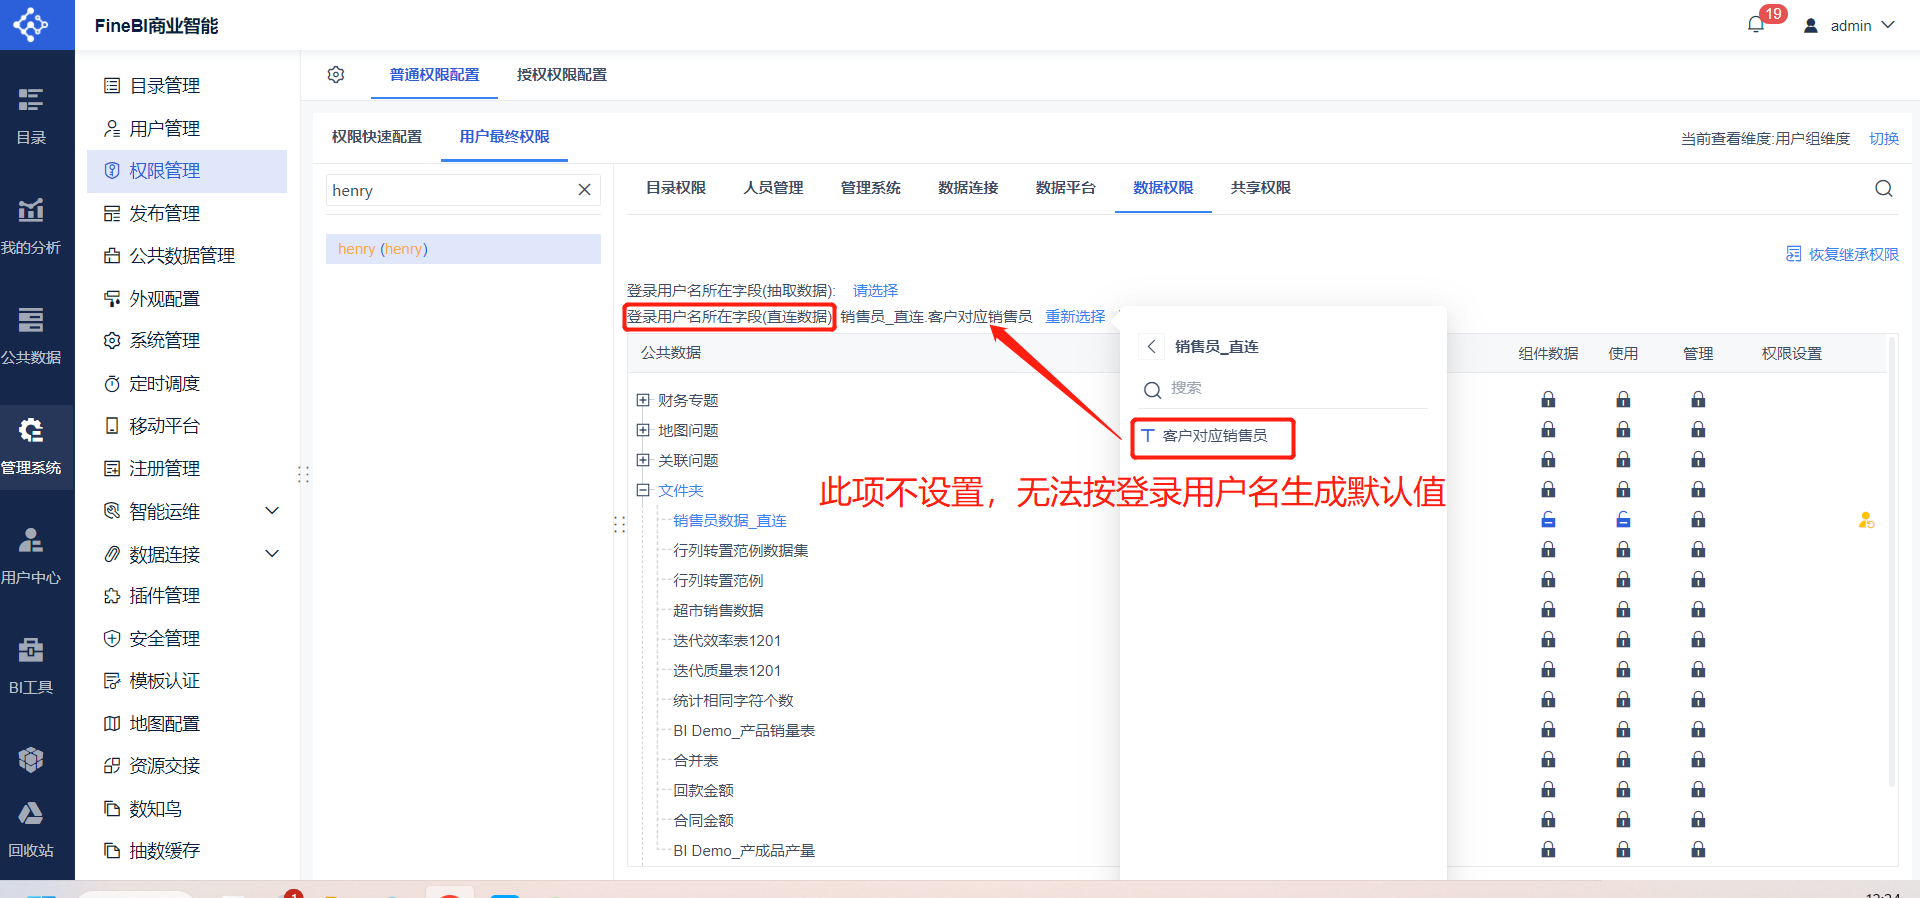This screenshot has width=1920, height=898.
Task: Click 请选择 for 抽取数据 field
Action: tap(875, 290)
